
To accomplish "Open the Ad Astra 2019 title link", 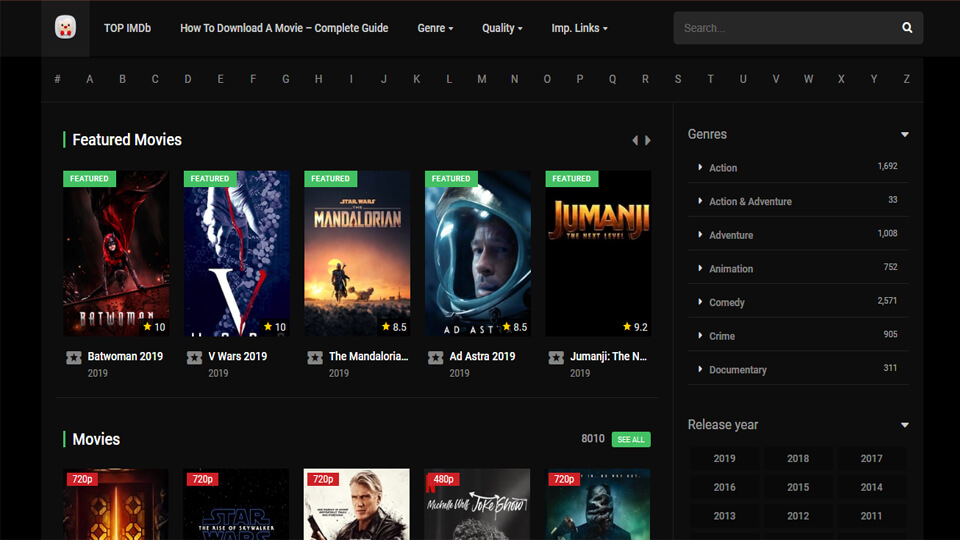I will pos(482,356).
